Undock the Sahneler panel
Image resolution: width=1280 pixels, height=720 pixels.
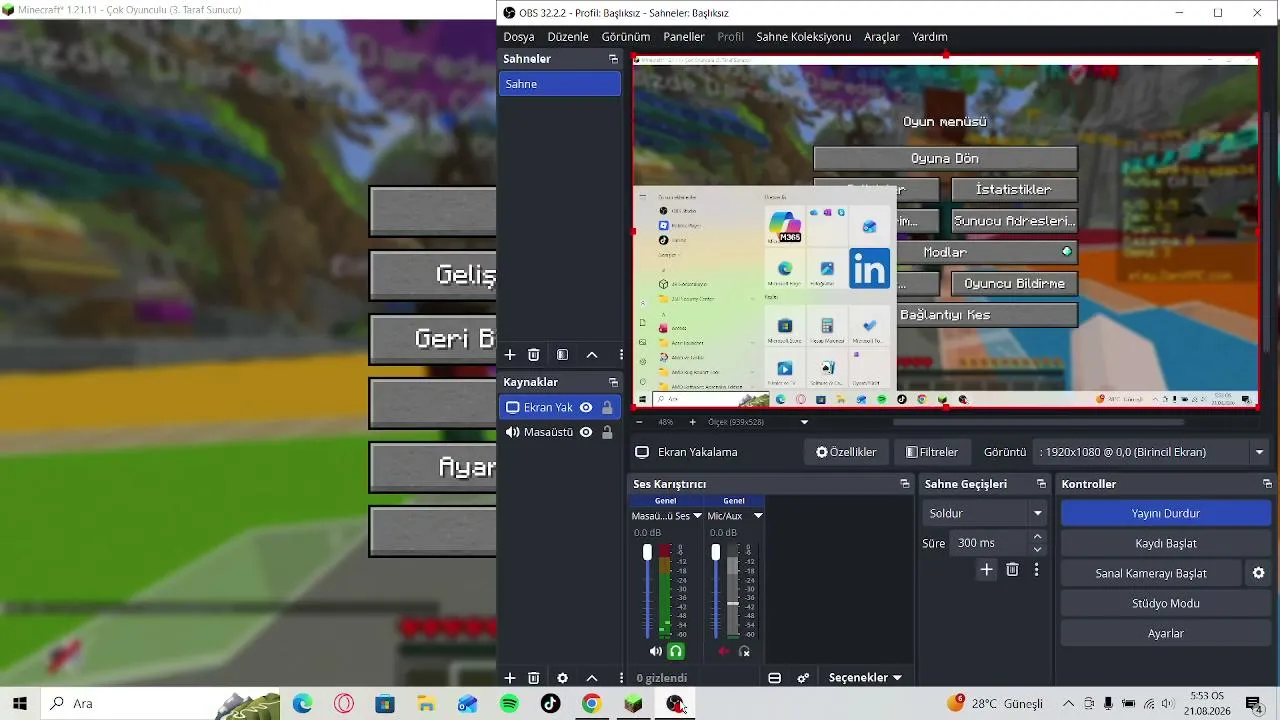point(613,59)
